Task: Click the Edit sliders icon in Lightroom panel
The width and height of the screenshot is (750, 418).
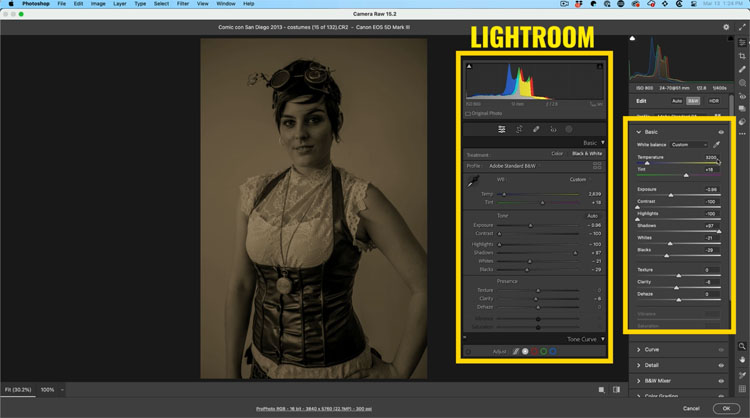Action: (x=501, y=129)
